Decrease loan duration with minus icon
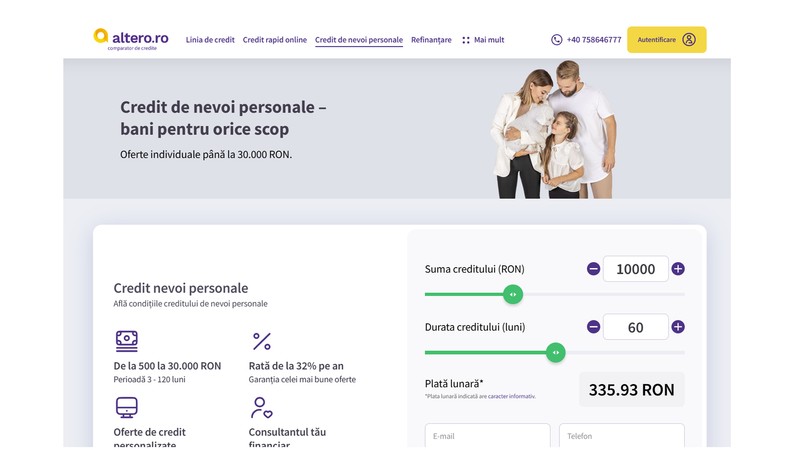800x450 pixels. click(x=593, y=327)
